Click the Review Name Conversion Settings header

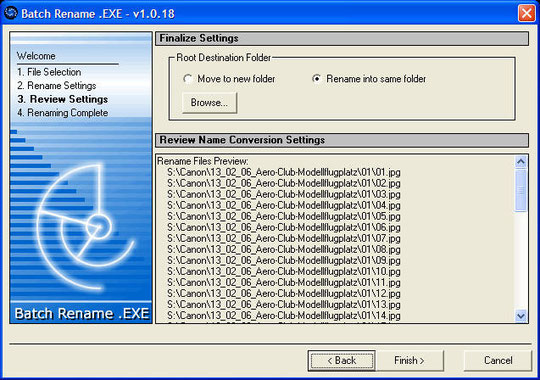[x=342, y=140]
